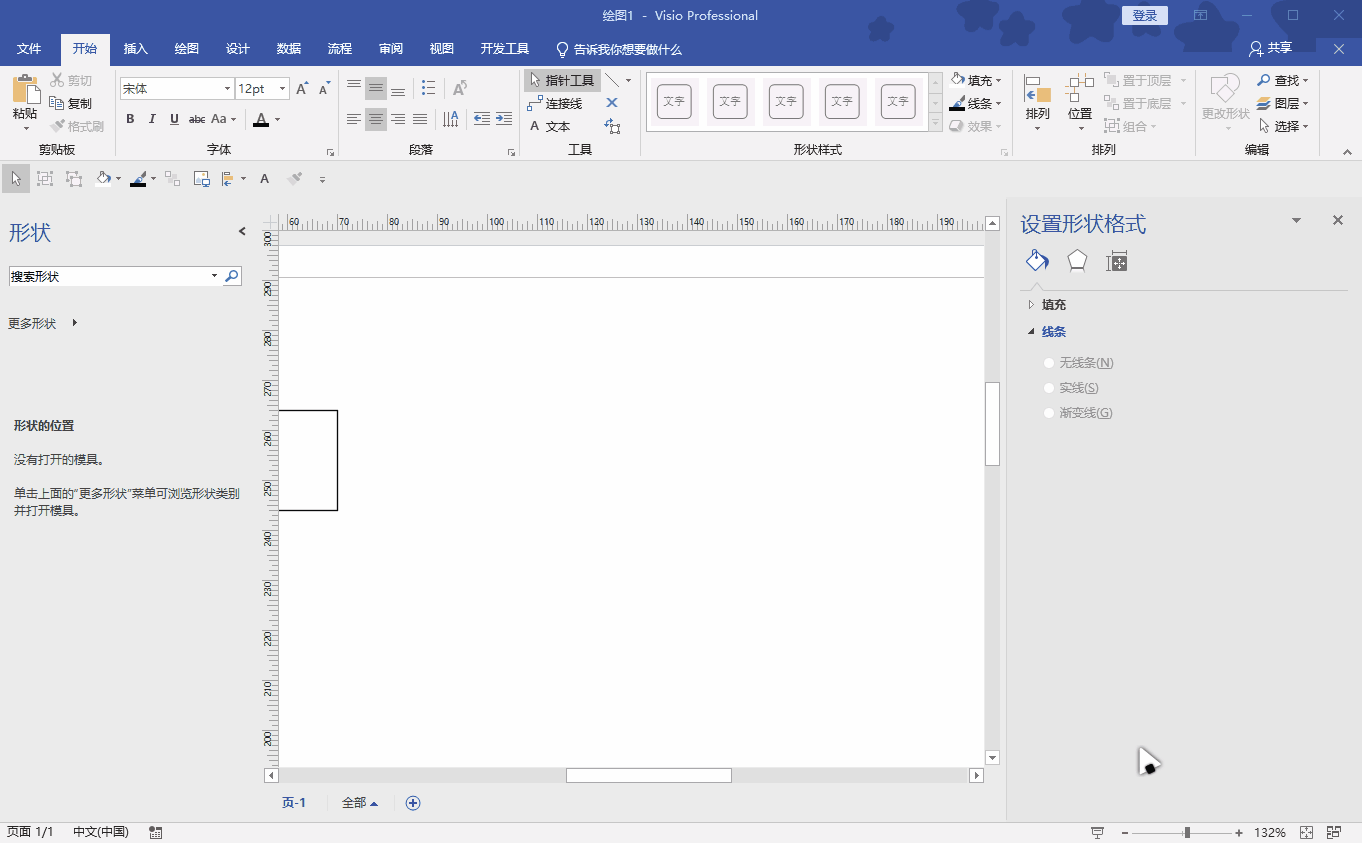Expand the Fill (填充) section
Image resolution: width=1362 pixels, height=843 pixels.
point(1053,305)
